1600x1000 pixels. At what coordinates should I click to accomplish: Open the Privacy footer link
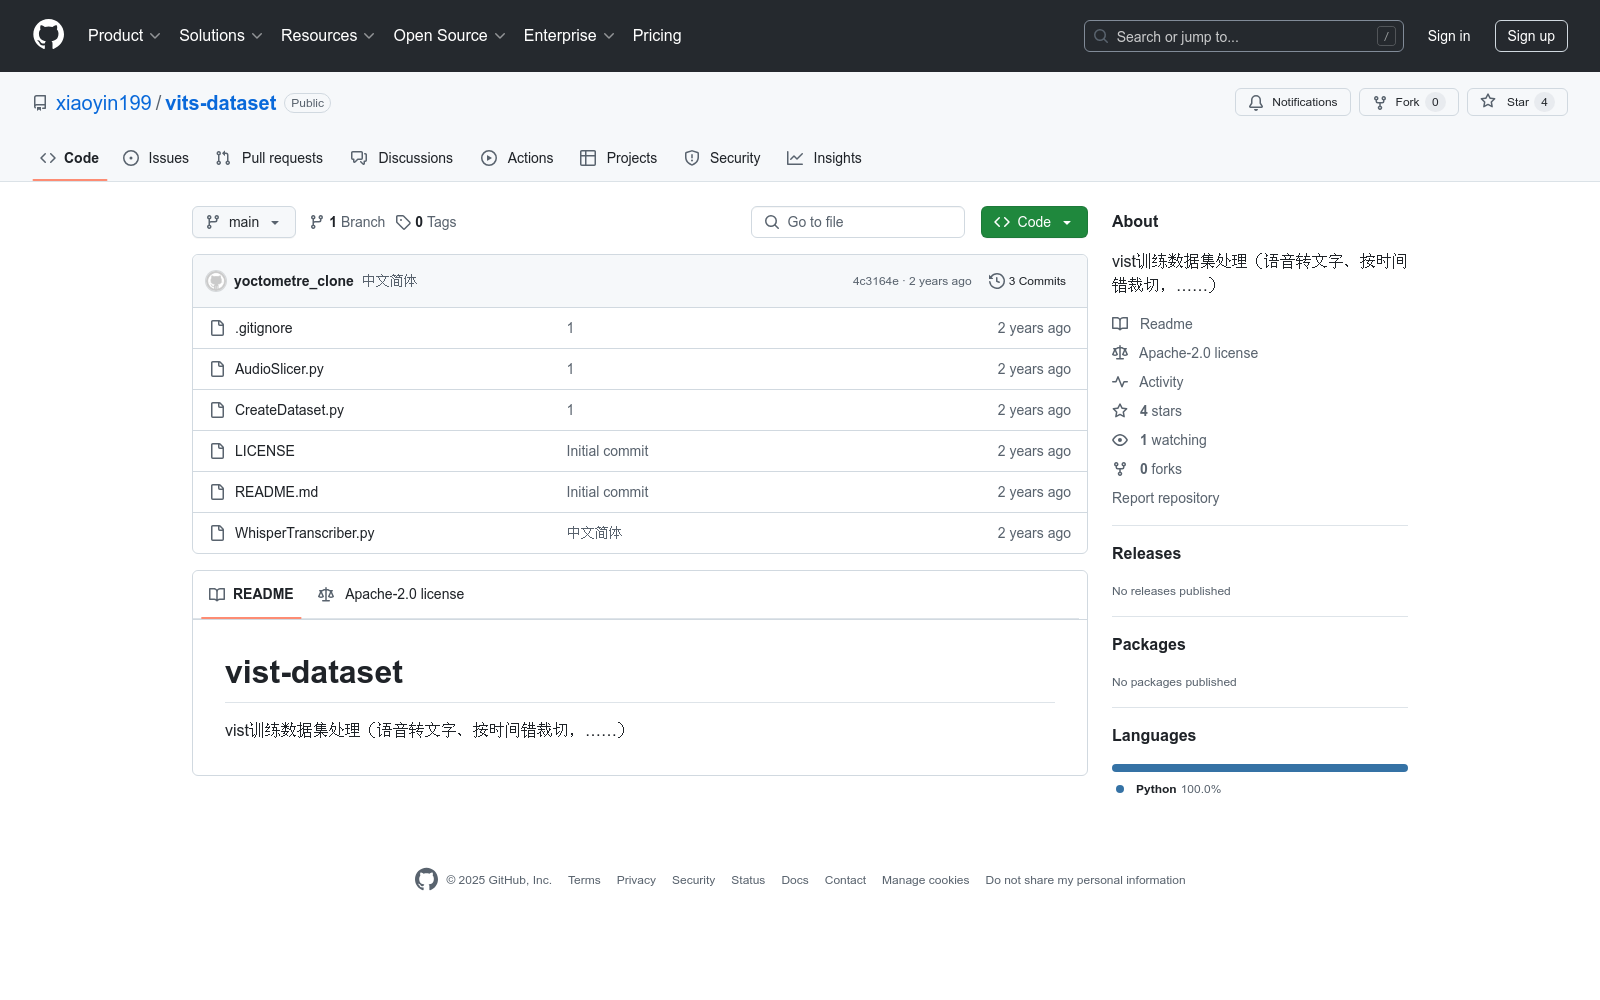[x=636, y=880]
